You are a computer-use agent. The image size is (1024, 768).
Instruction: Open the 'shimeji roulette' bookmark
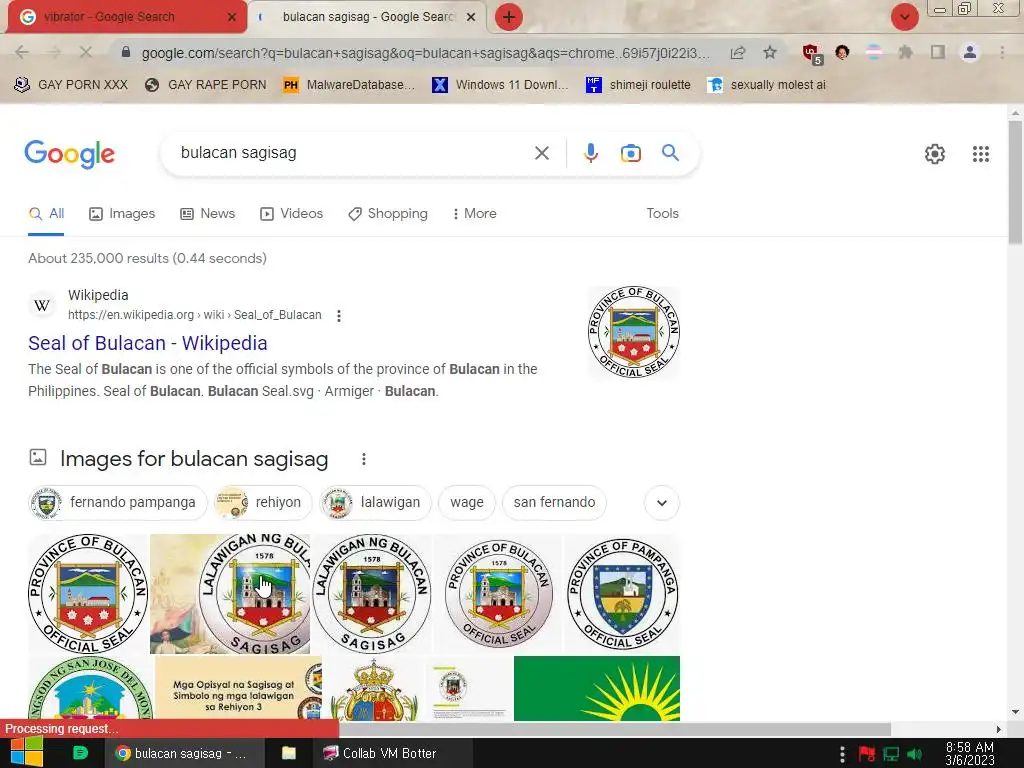638,85
